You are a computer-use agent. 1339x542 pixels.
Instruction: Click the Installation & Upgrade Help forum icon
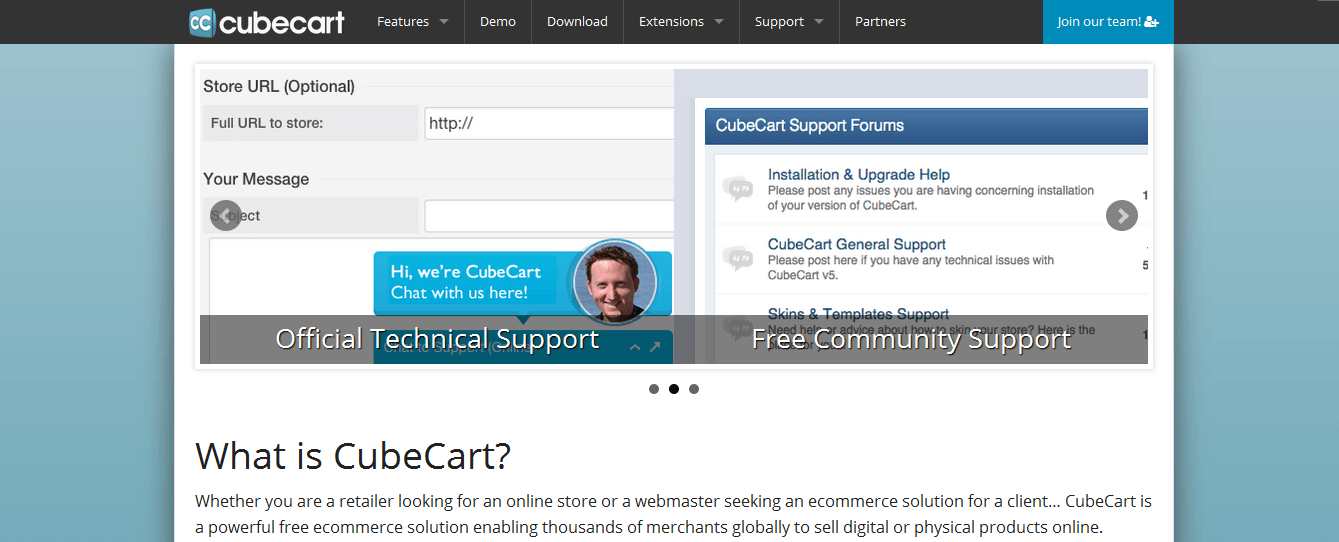click(x=738, y=188)
